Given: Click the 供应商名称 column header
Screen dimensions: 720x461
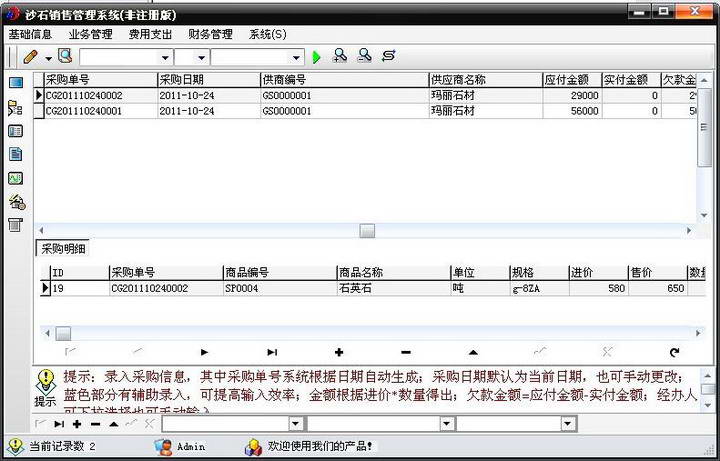Looking at the screenshot, I should pyautogui.click(x=486, y=80).
